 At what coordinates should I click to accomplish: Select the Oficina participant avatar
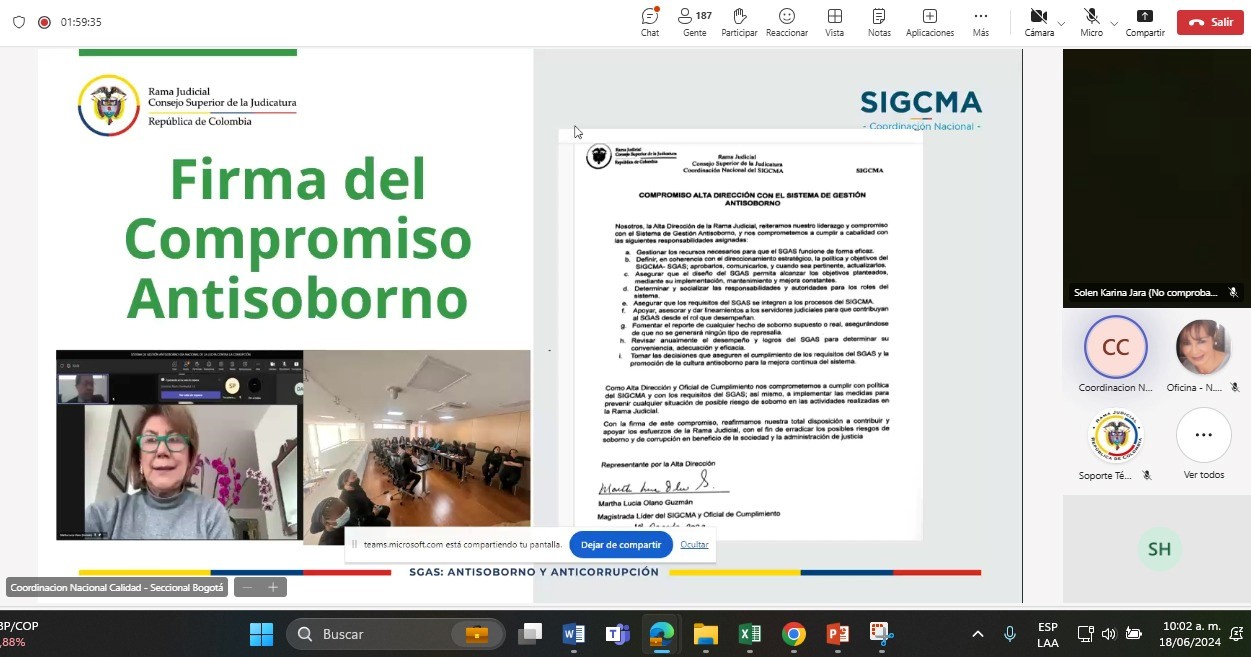point(1203,347)
